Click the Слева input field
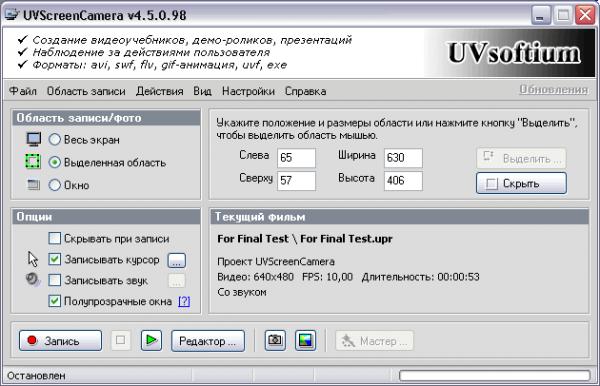The width and height of the screenshot is (600, 386). [296, 158]
